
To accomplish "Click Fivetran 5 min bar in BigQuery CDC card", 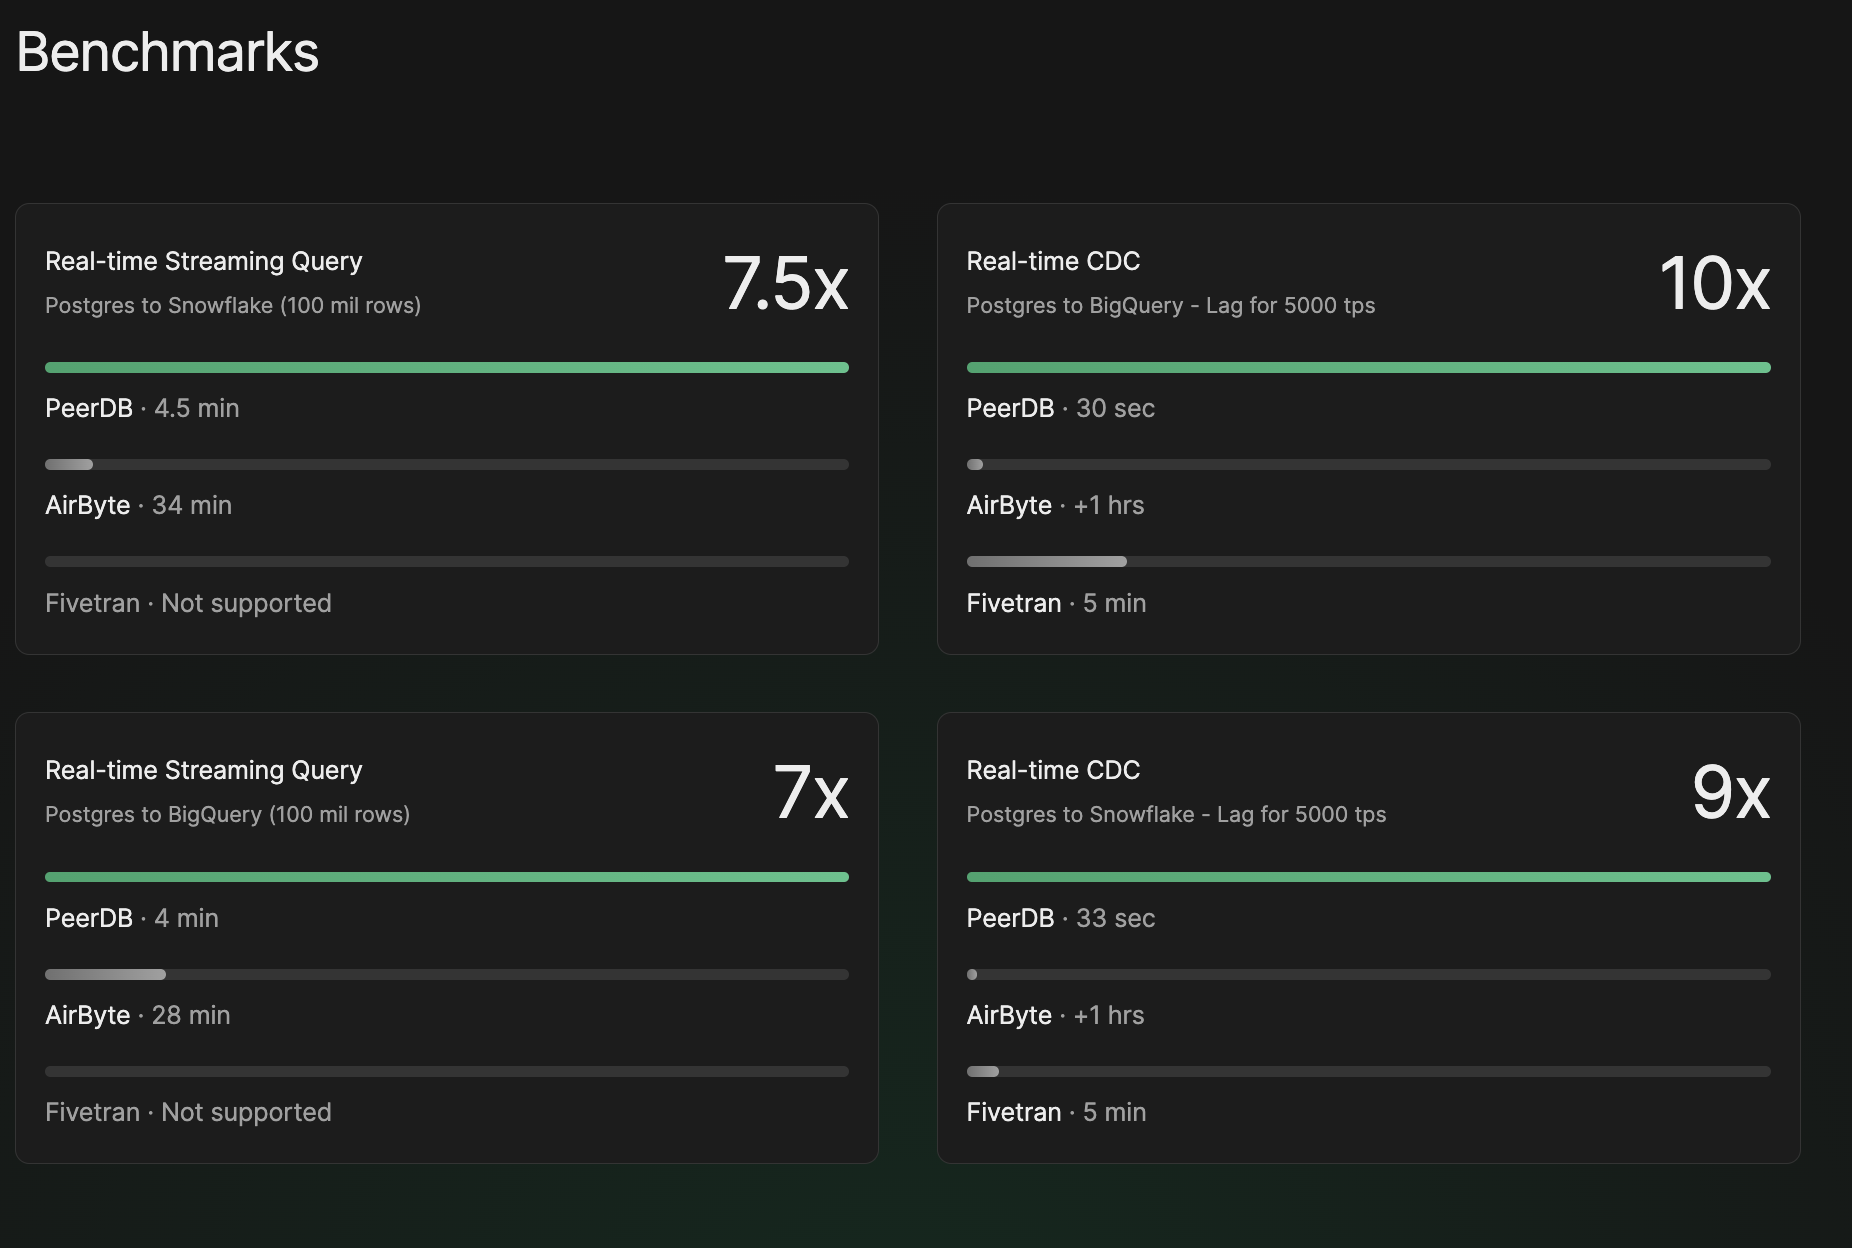I will [1368, 562].
